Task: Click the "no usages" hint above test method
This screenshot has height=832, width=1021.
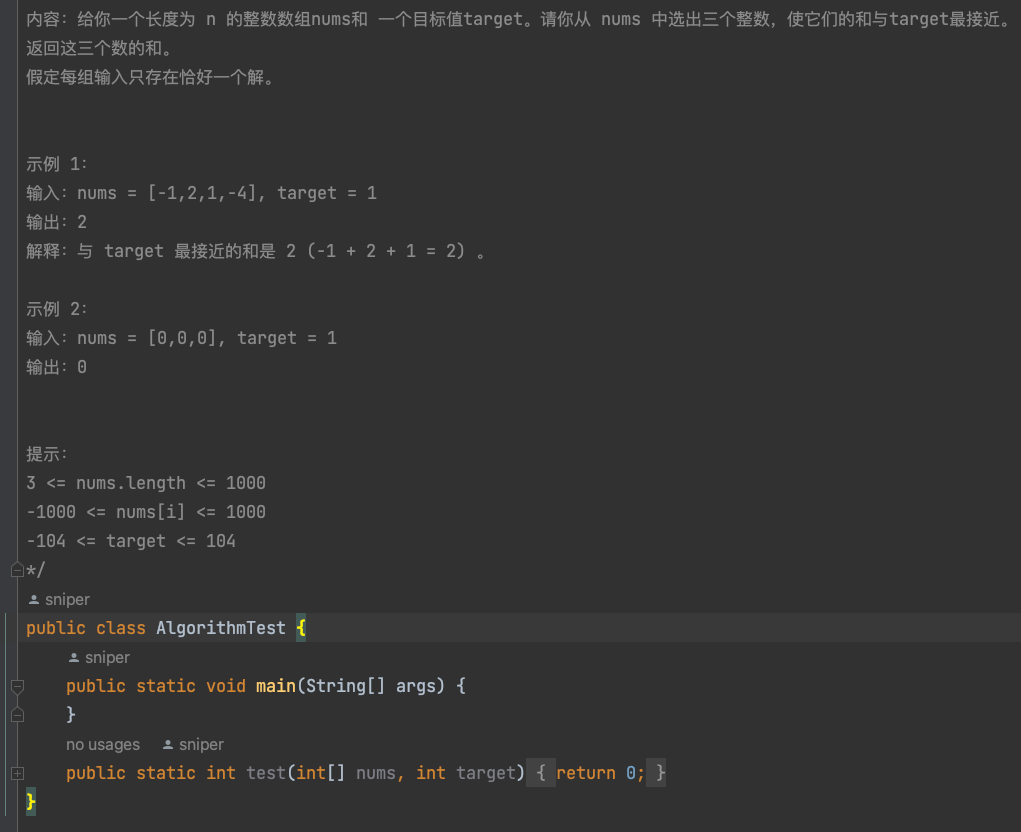Action: click(x=103, y=745)
